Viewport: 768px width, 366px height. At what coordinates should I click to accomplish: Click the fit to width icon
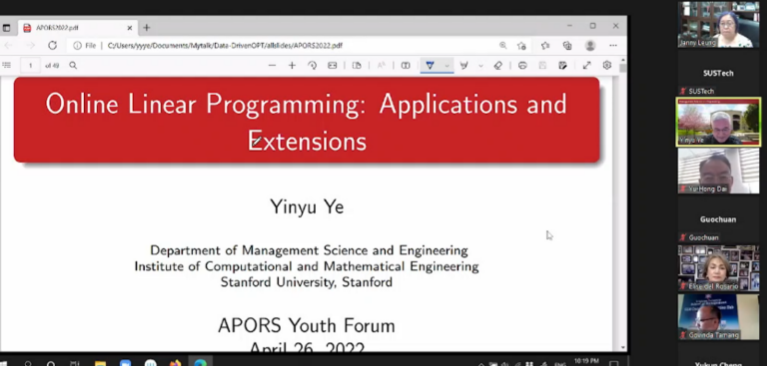coord(333,65)
